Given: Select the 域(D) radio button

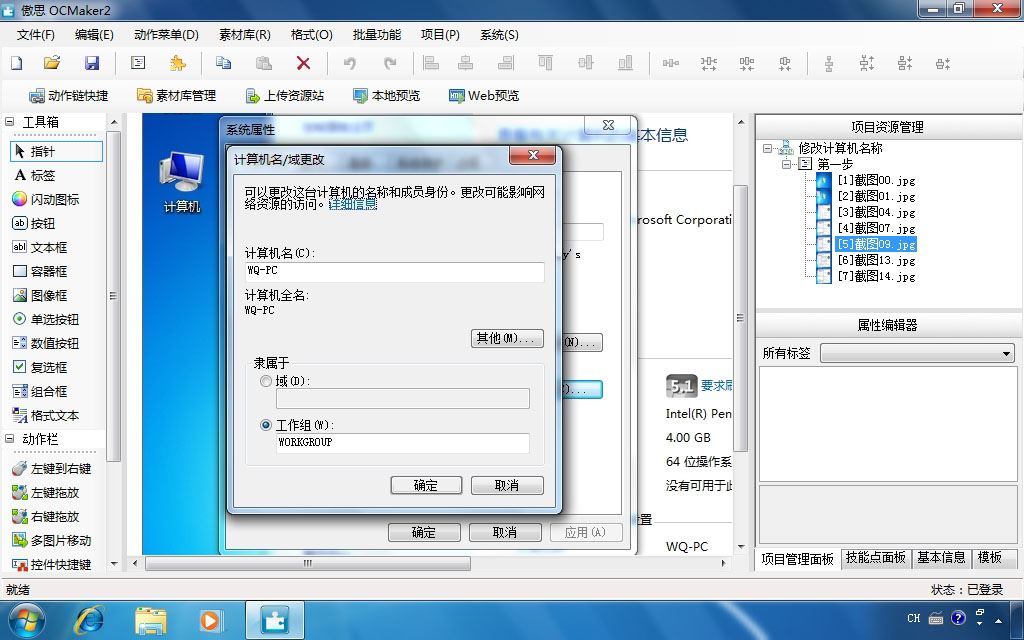Looking at the screenshot, I should point(266,381).
